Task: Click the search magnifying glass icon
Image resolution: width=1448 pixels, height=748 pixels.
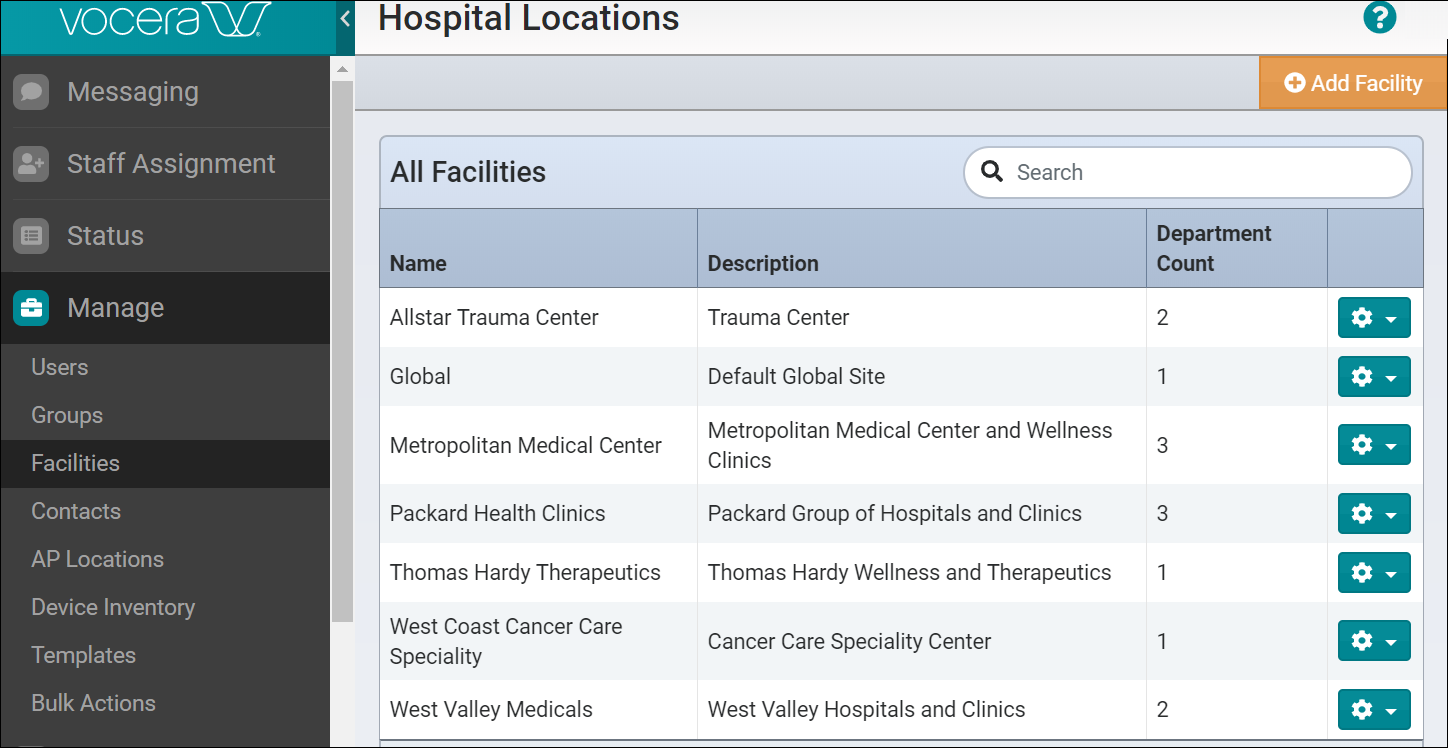Action: [x=992, y=172]
